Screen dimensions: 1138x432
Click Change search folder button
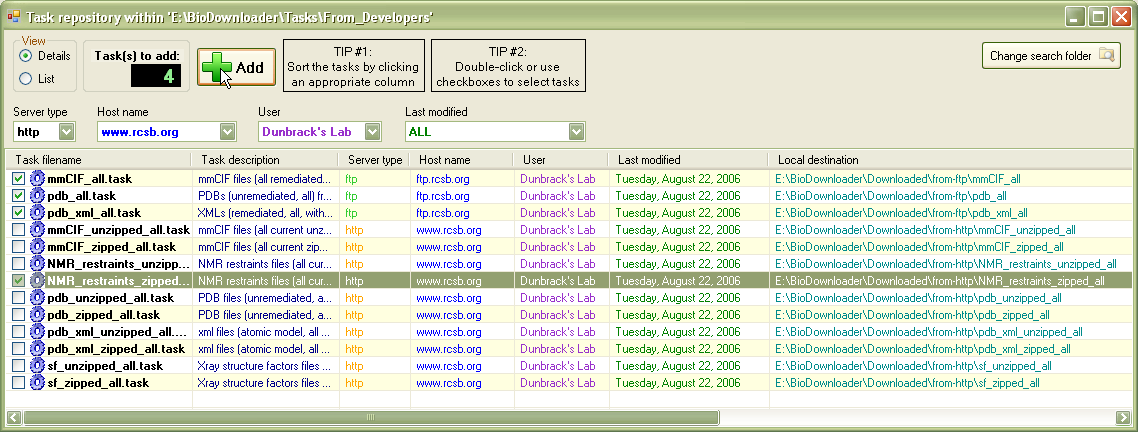(x=1051, y=56)
